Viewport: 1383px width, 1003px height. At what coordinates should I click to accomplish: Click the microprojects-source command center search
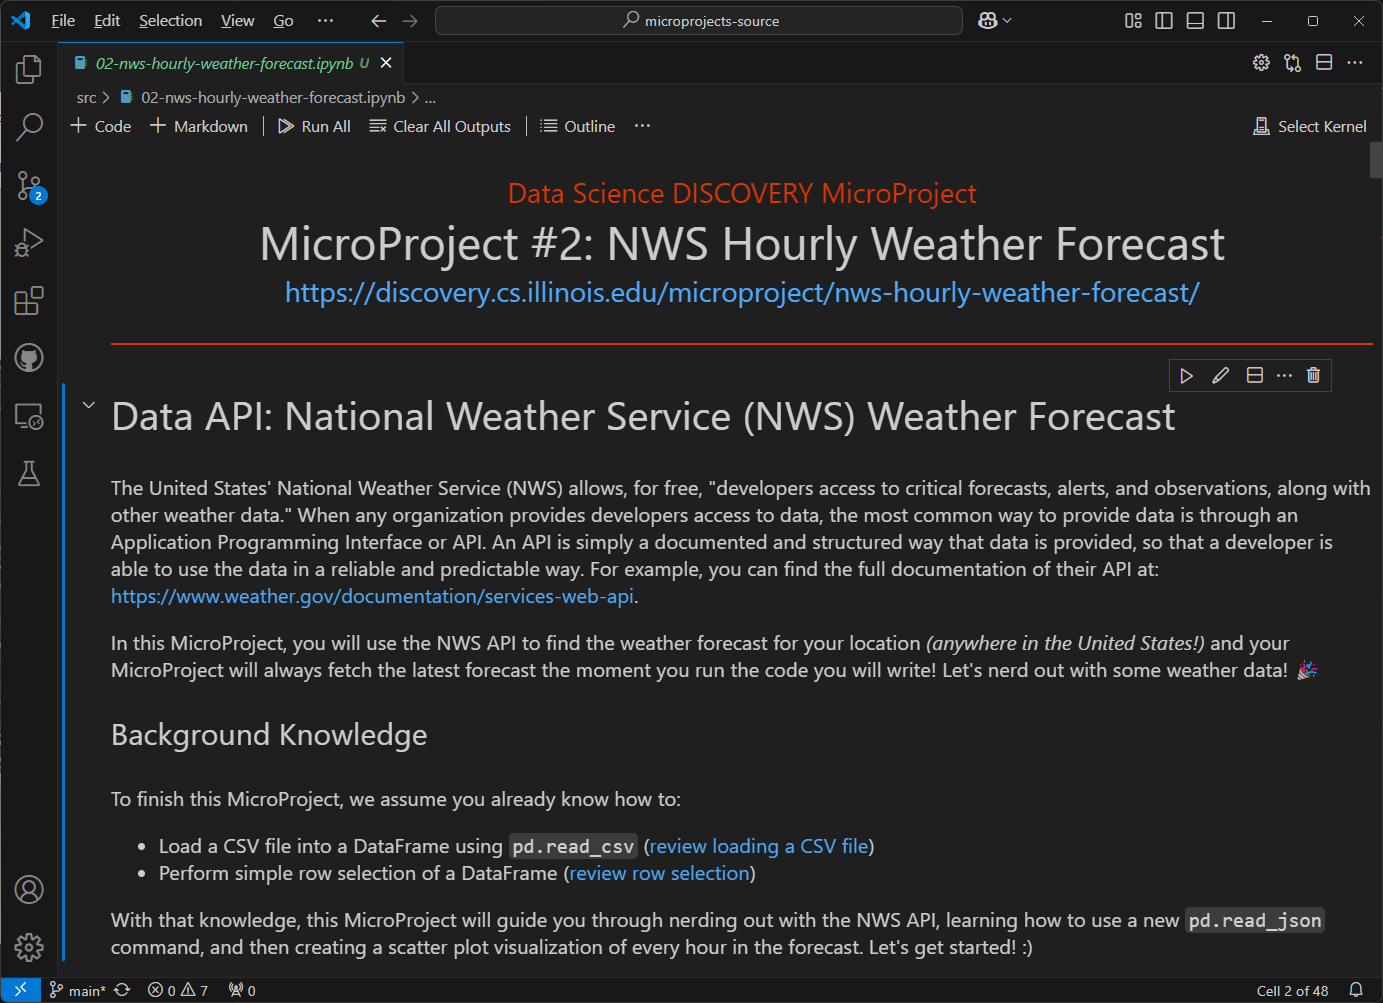click(x=699, y=21)
